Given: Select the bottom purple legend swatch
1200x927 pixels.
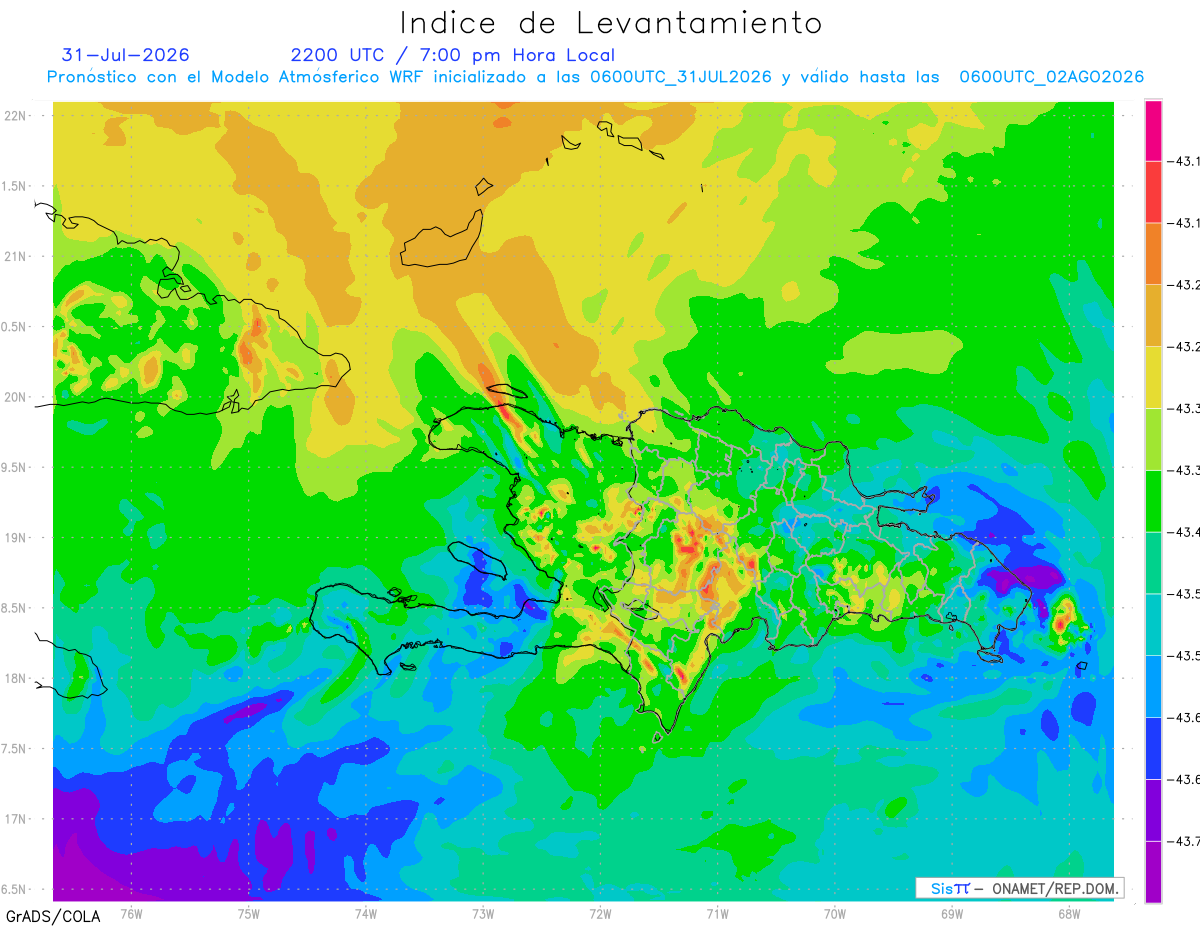Looking at the screenshot, I should pyautogui.click(x=1153, y=872).
